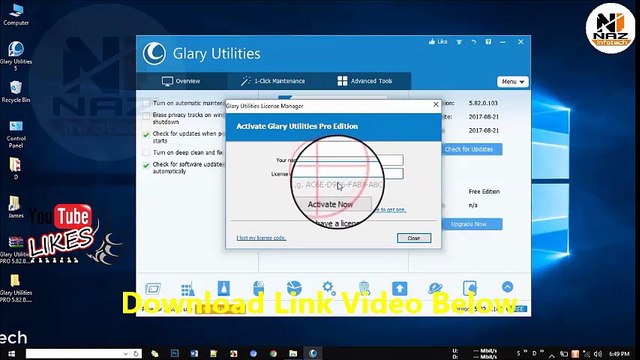Viewport: 640px width, 360px height.
Task: Open Uninstall Manager trash icon
Action: [364, 288]
